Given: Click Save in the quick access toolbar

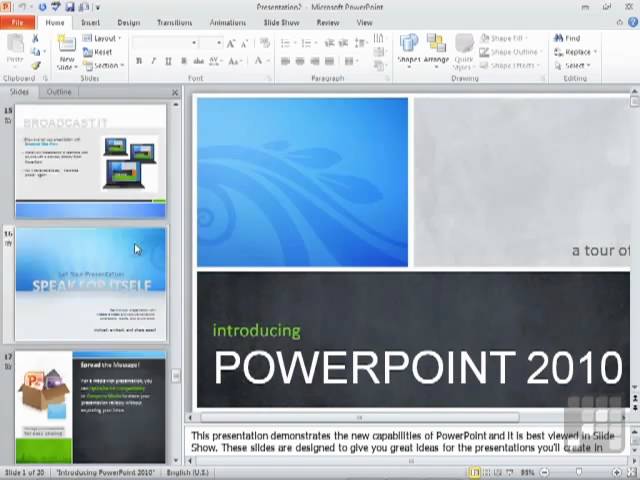Looking at the screenshot, I should click(70, 7).
